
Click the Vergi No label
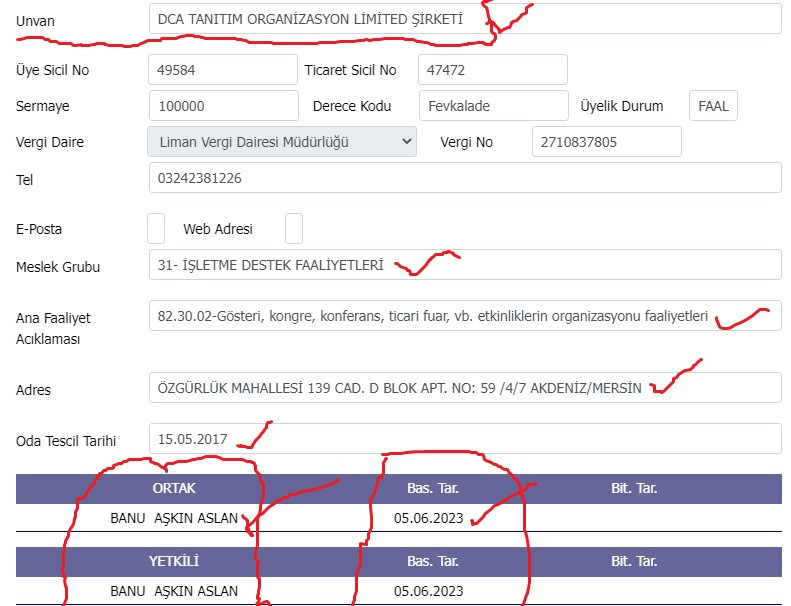467,142
